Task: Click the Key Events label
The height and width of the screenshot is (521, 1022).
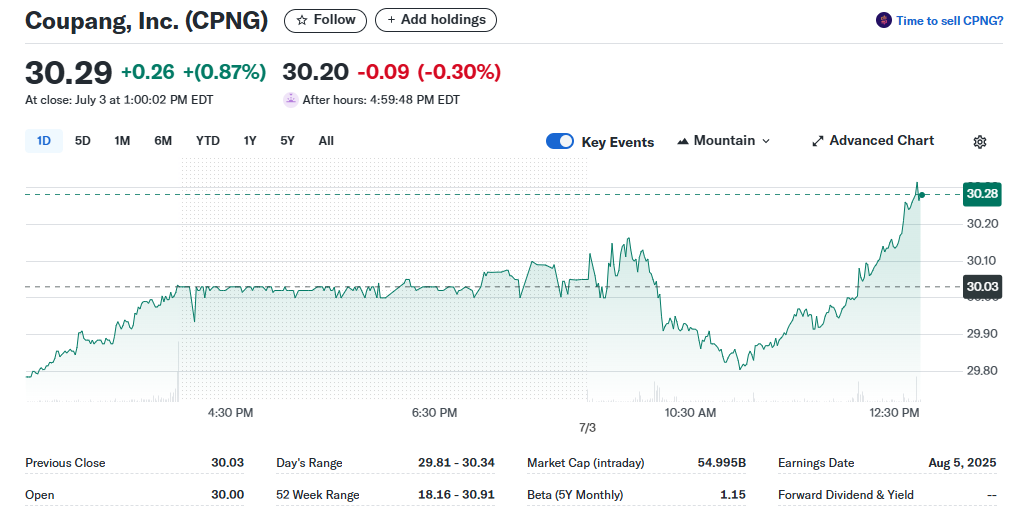Action: coord(618,142)
